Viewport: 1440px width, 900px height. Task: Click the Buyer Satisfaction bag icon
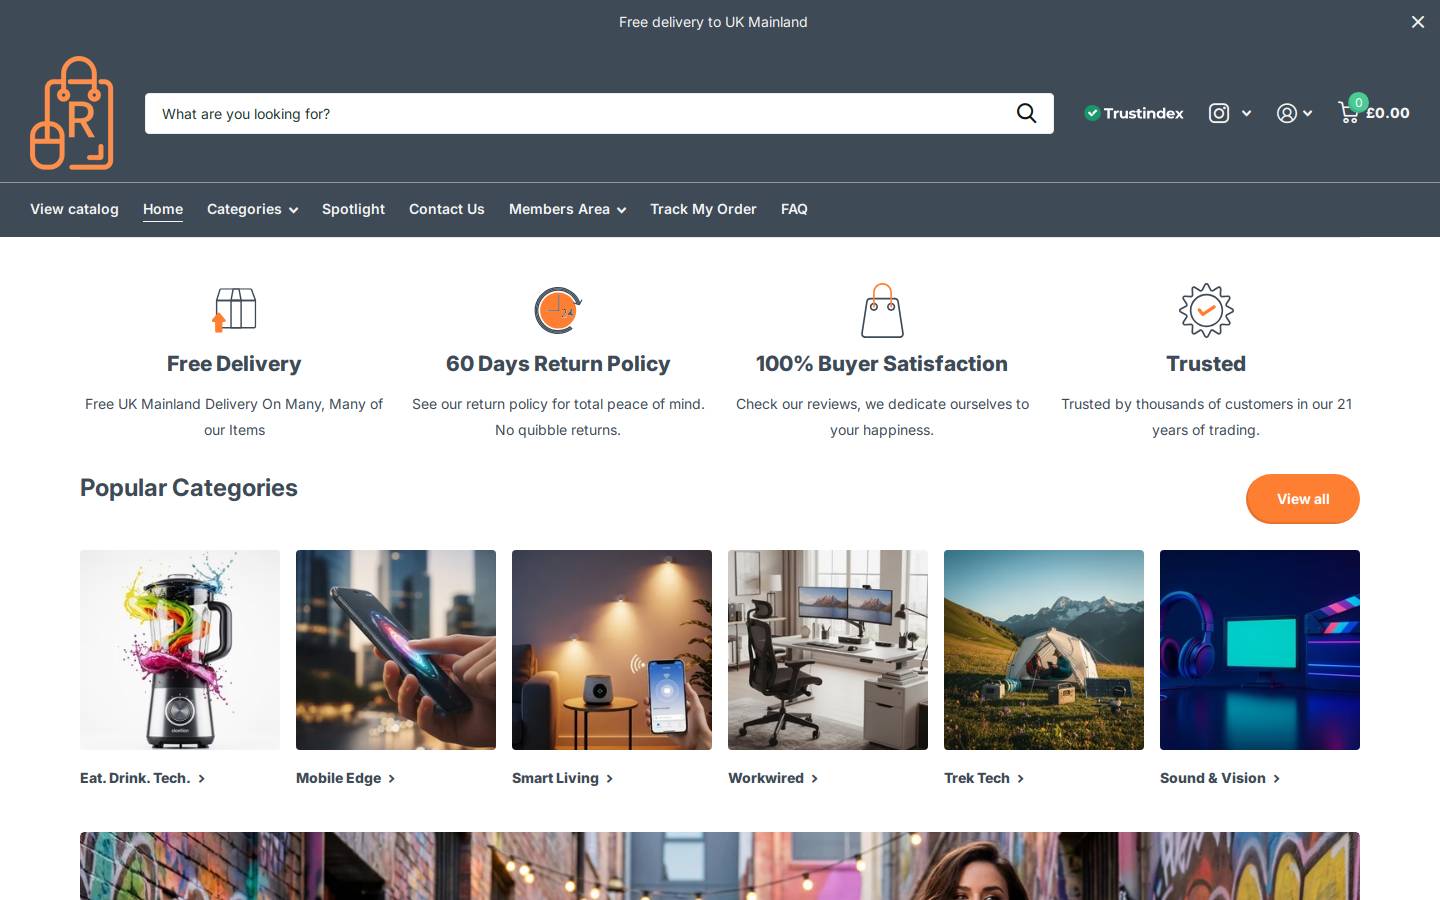point(882,310)
